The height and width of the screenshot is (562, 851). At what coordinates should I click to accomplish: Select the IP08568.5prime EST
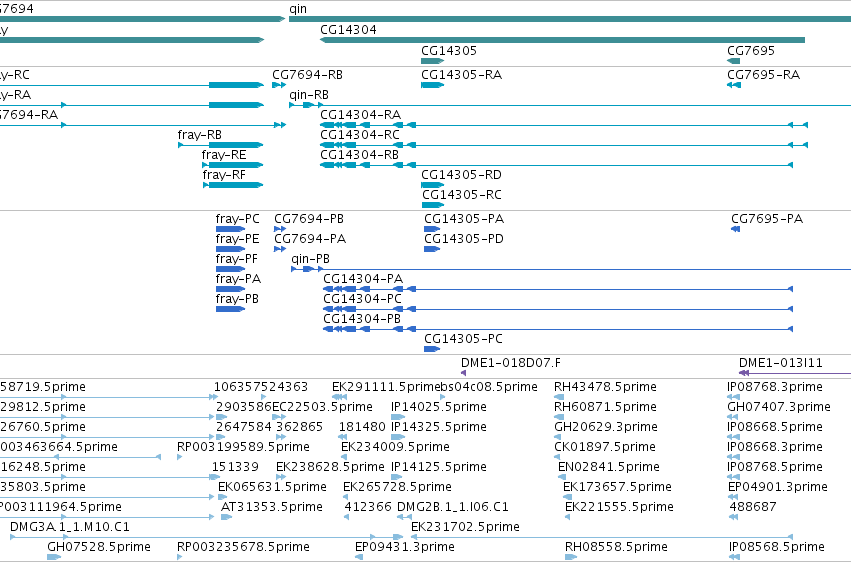(734, 557)
